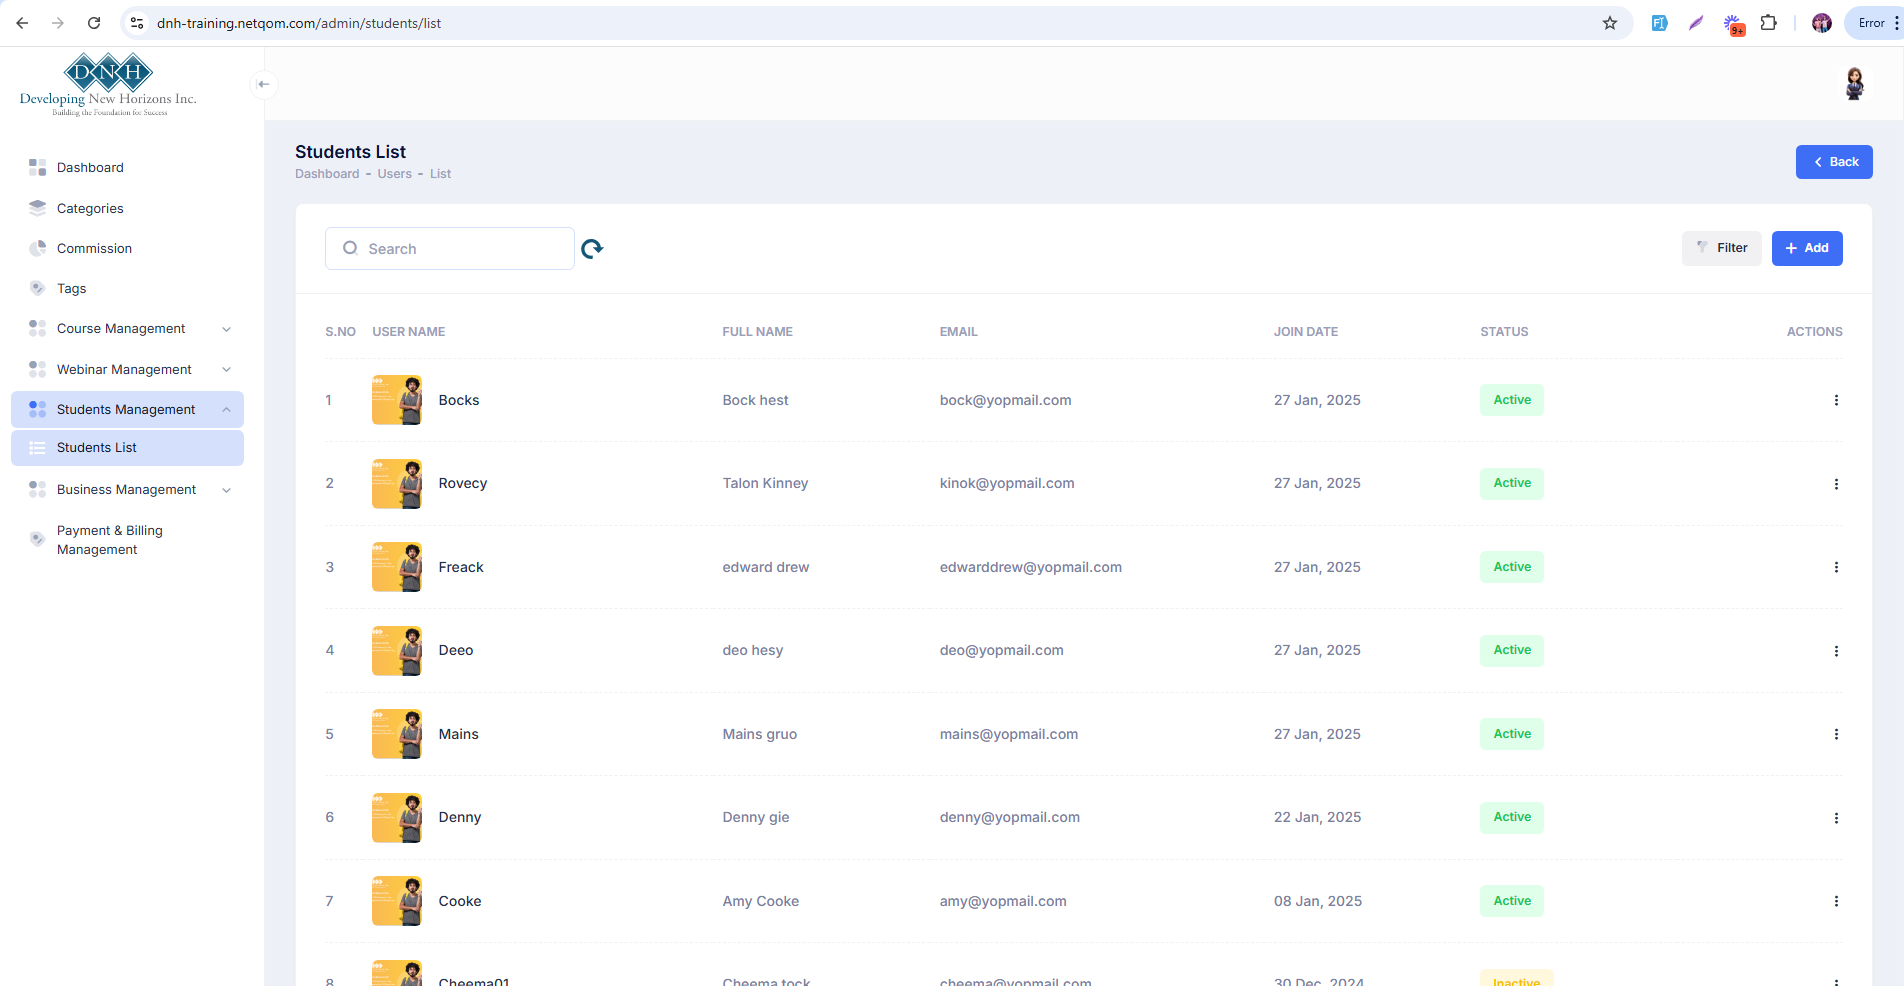This screenshot has height=986, width=1904.
Task: Expand Course Management menu
Action: 127,329
